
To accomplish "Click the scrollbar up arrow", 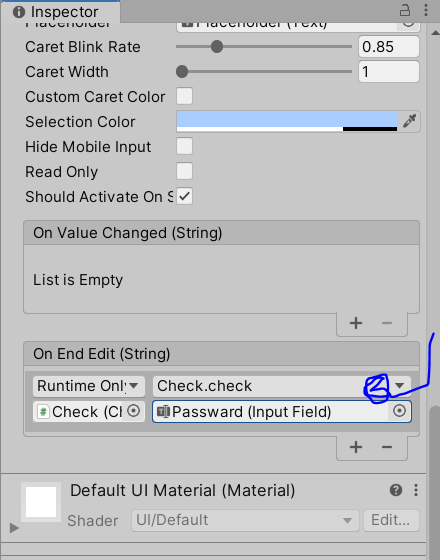I will tap(434, 32).
